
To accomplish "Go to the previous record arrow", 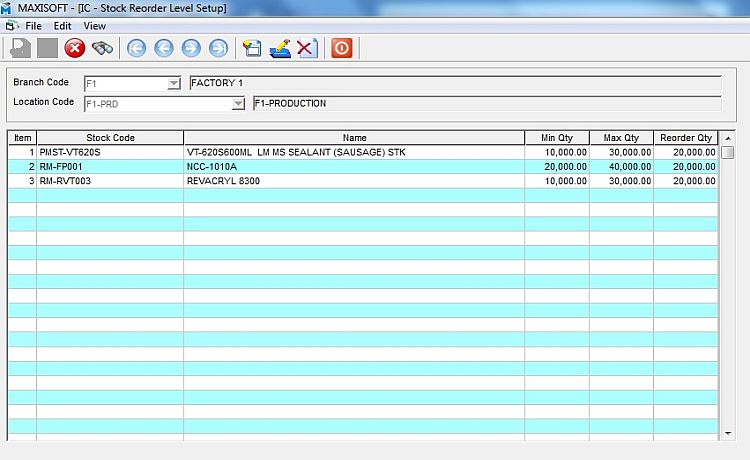I will [x=163, y=48].
